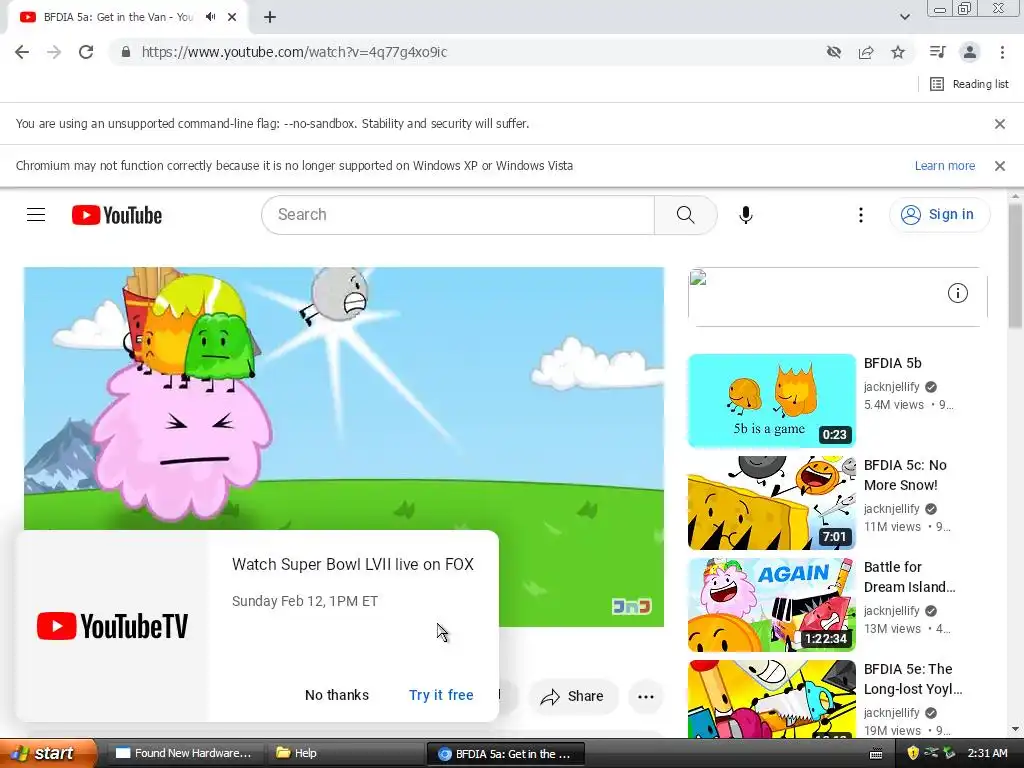Click the scrollbar down arrow
The width and height of the screenshot is (1024, 768).
point(1015,729)
